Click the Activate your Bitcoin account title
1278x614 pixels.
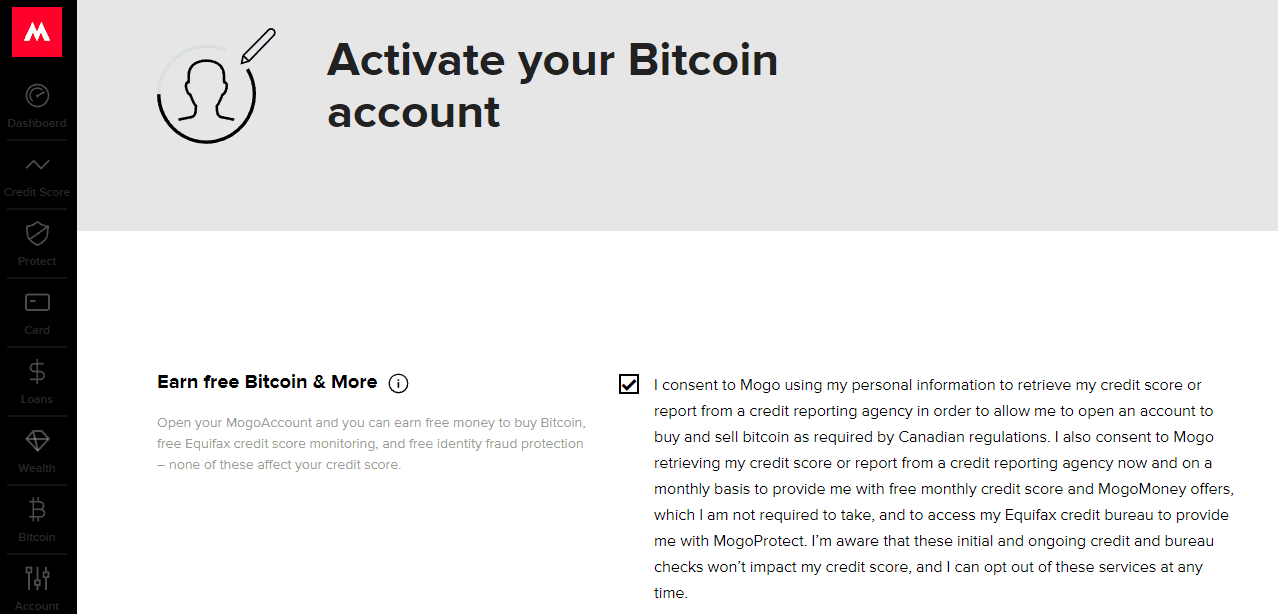[x=552, y=85]
